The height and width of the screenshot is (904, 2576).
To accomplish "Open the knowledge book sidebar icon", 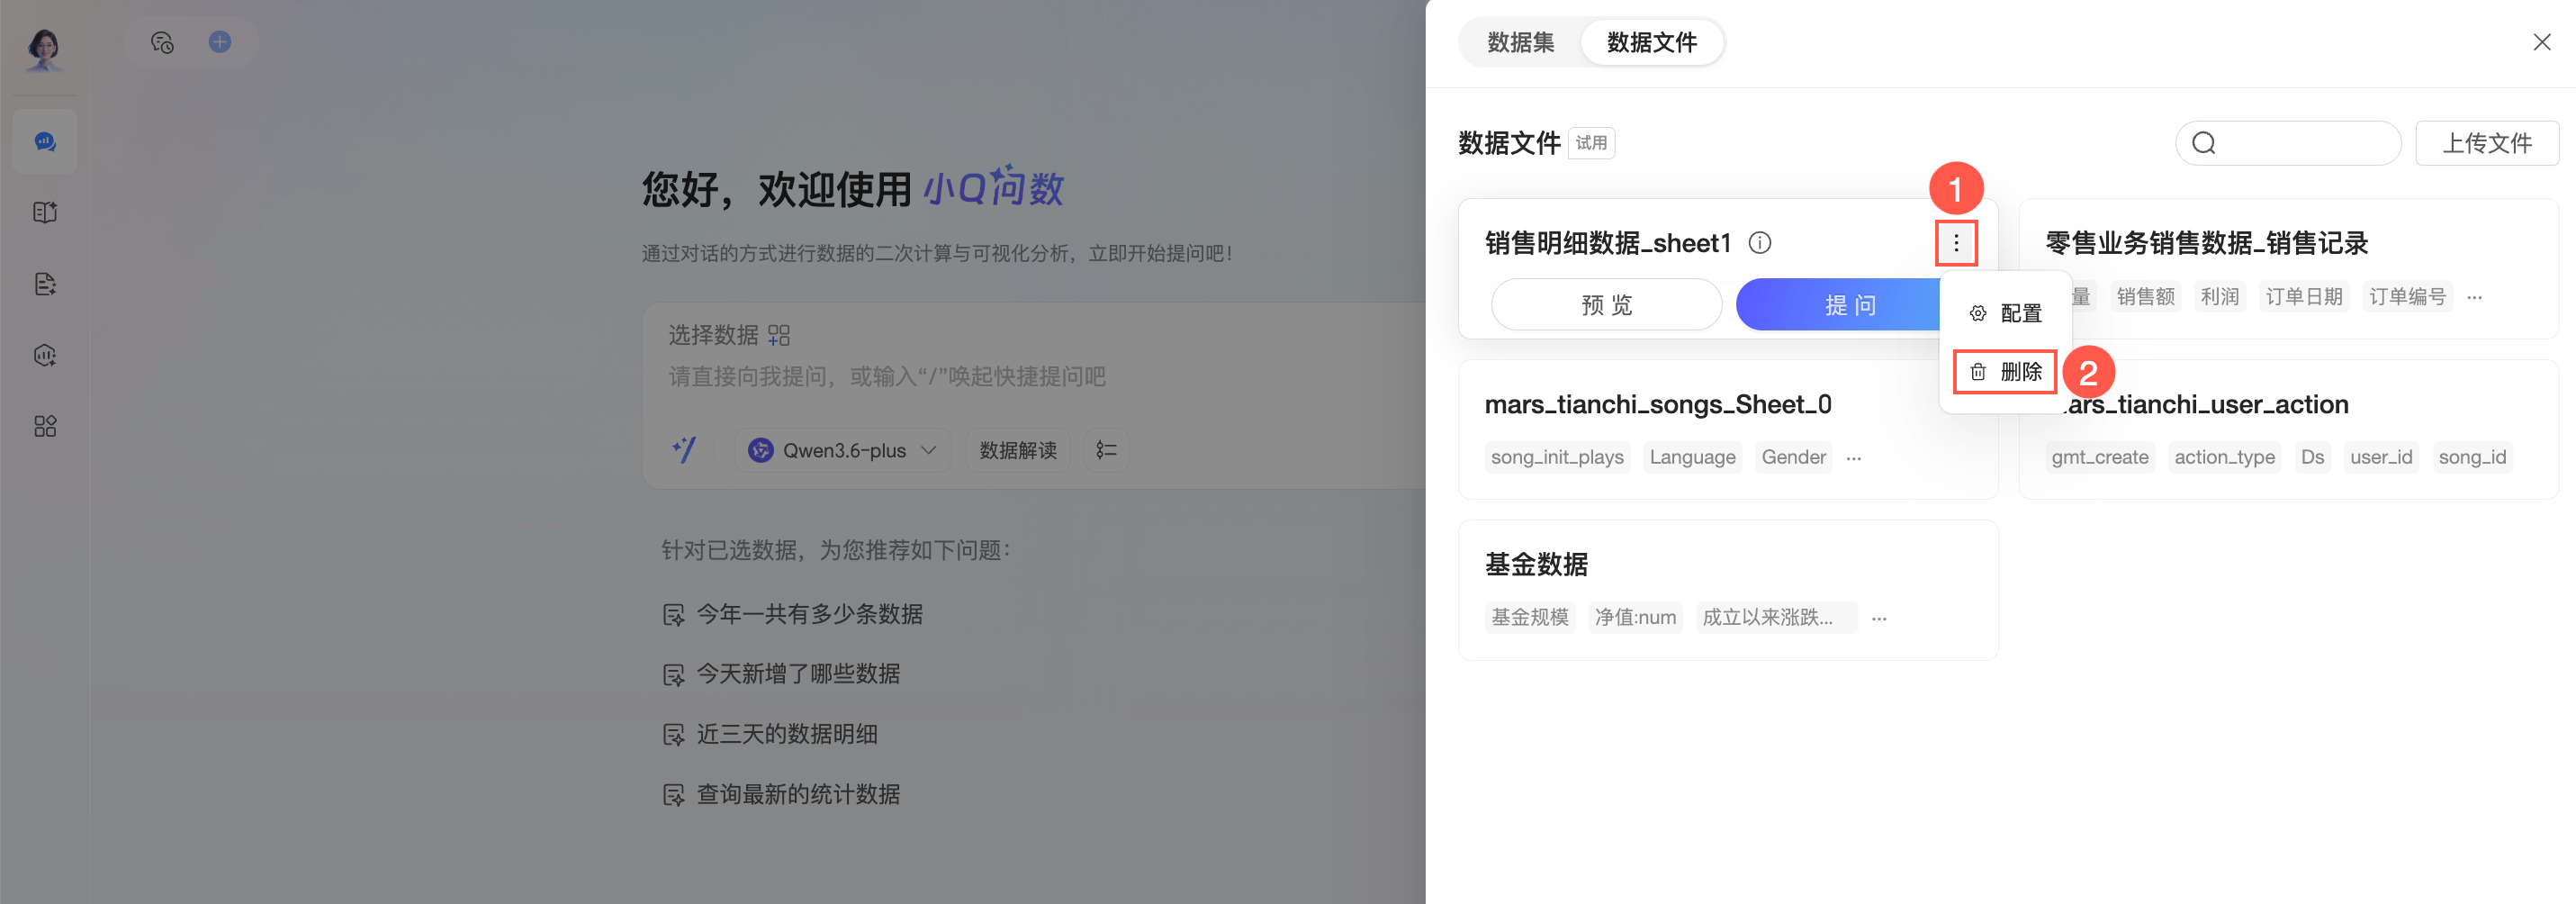I will 45,213.
